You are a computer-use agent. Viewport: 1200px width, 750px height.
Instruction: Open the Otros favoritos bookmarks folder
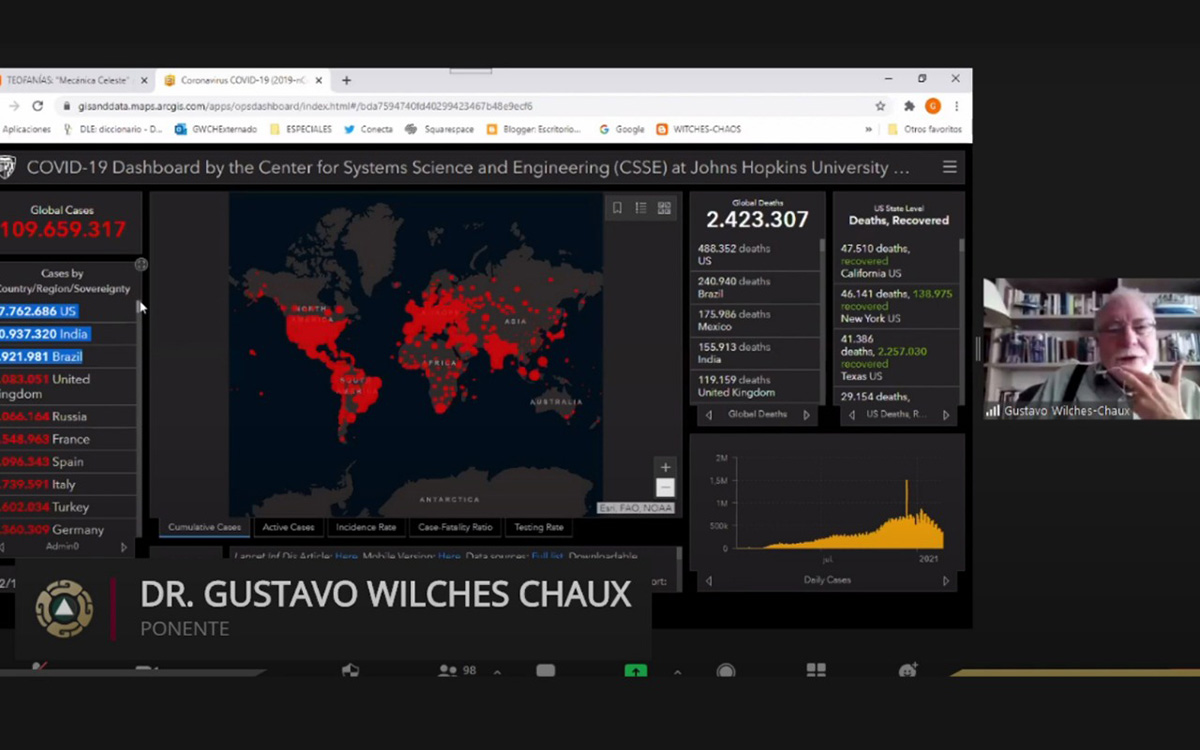point(925,129)
